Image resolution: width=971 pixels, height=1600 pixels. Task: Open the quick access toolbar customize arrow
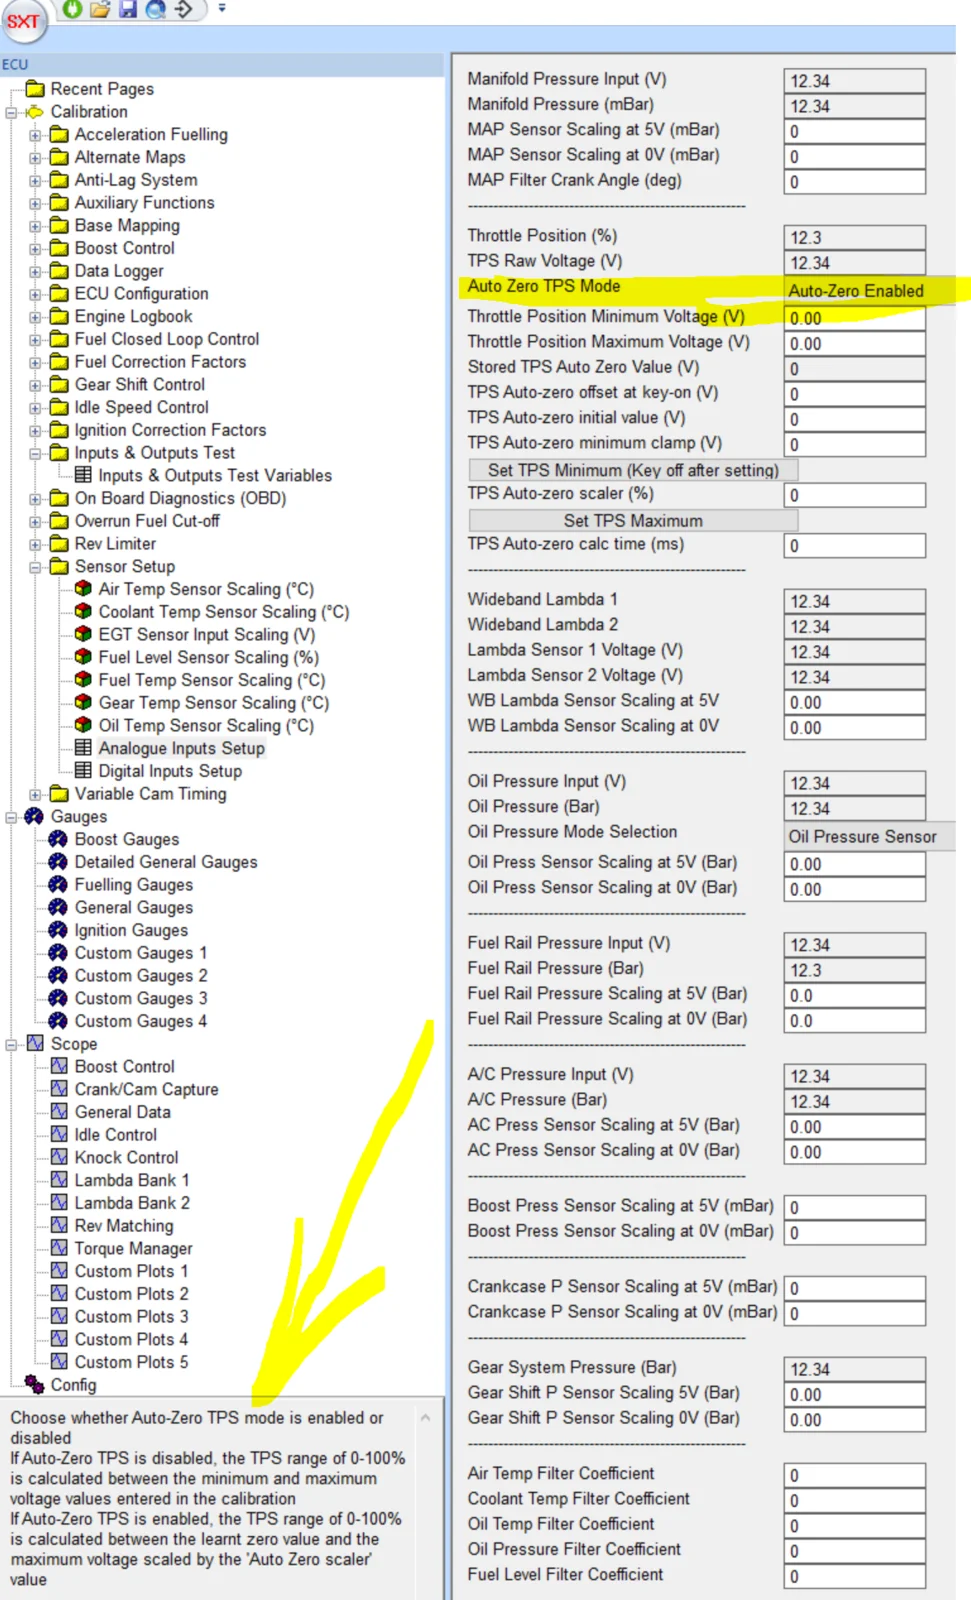(222, 8)
